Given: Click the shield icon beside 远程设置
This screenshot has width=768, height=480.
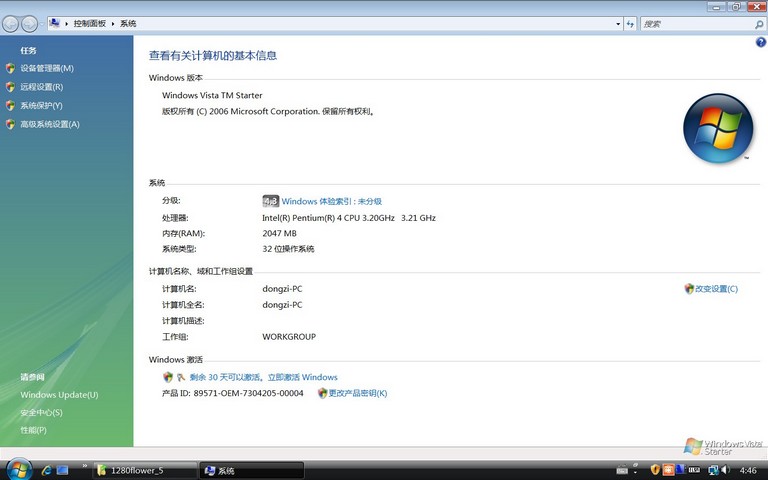Looking at the screenshot, I should pyautogui.click(x=10, y=87).
